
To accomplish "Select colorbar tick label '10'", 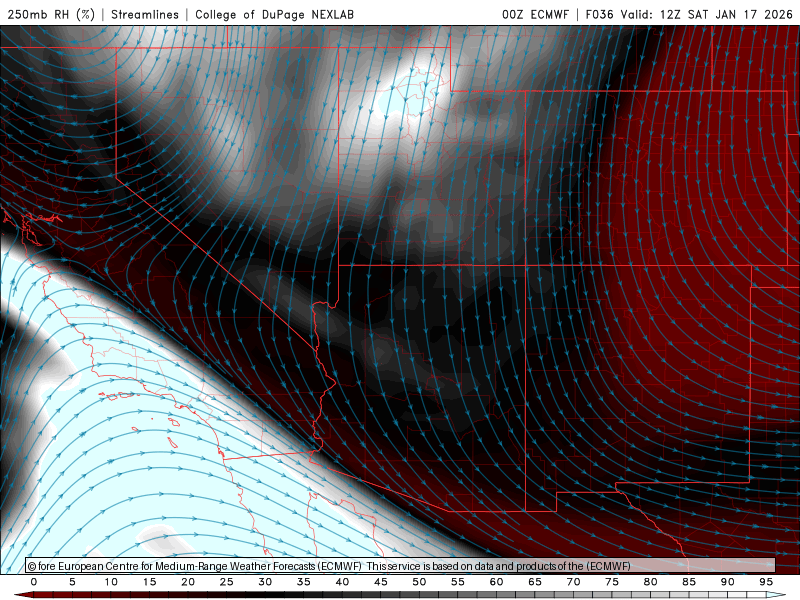I will 111,582.
